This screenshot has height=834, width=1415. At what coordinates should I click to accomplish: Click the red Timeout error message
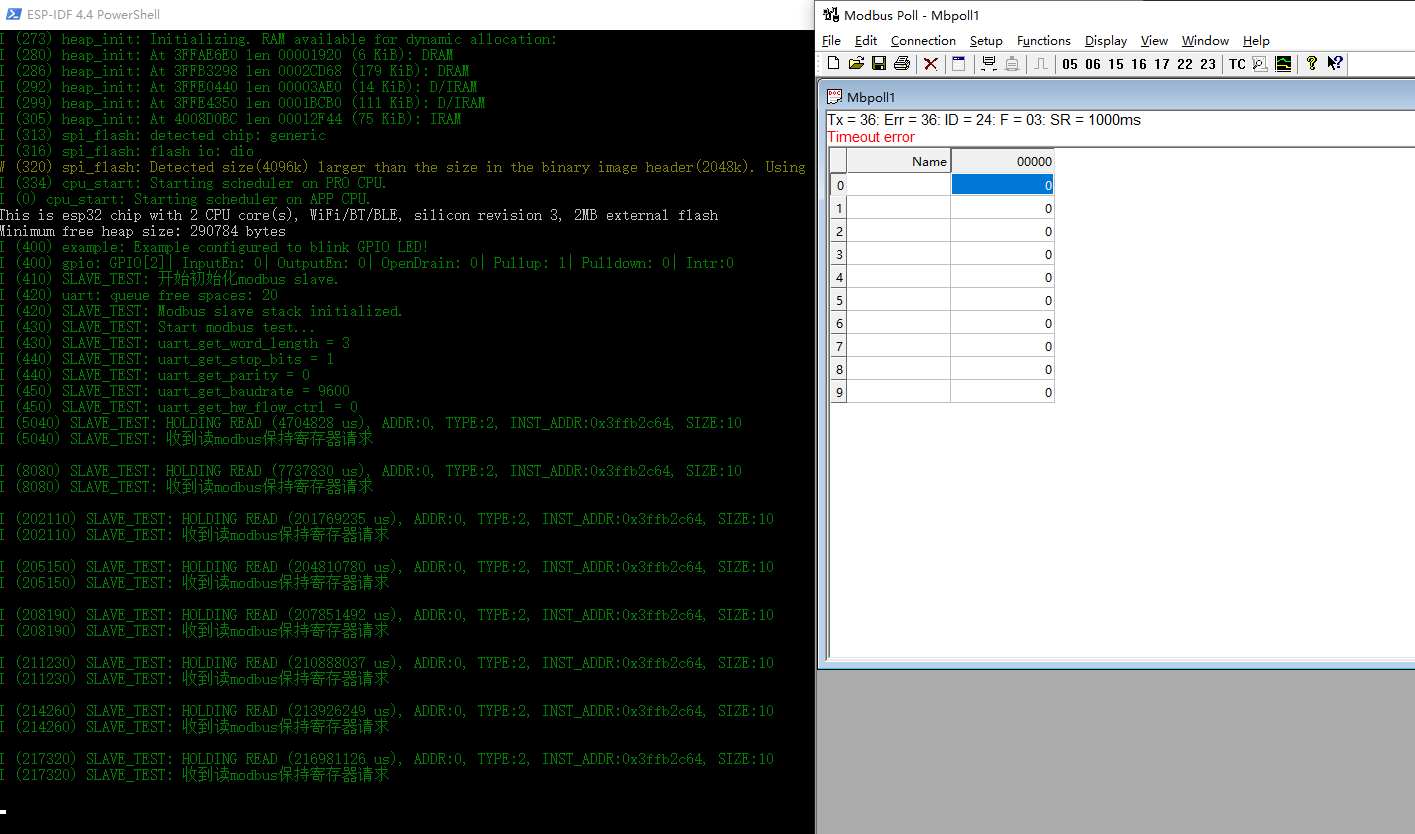(870, 137)
